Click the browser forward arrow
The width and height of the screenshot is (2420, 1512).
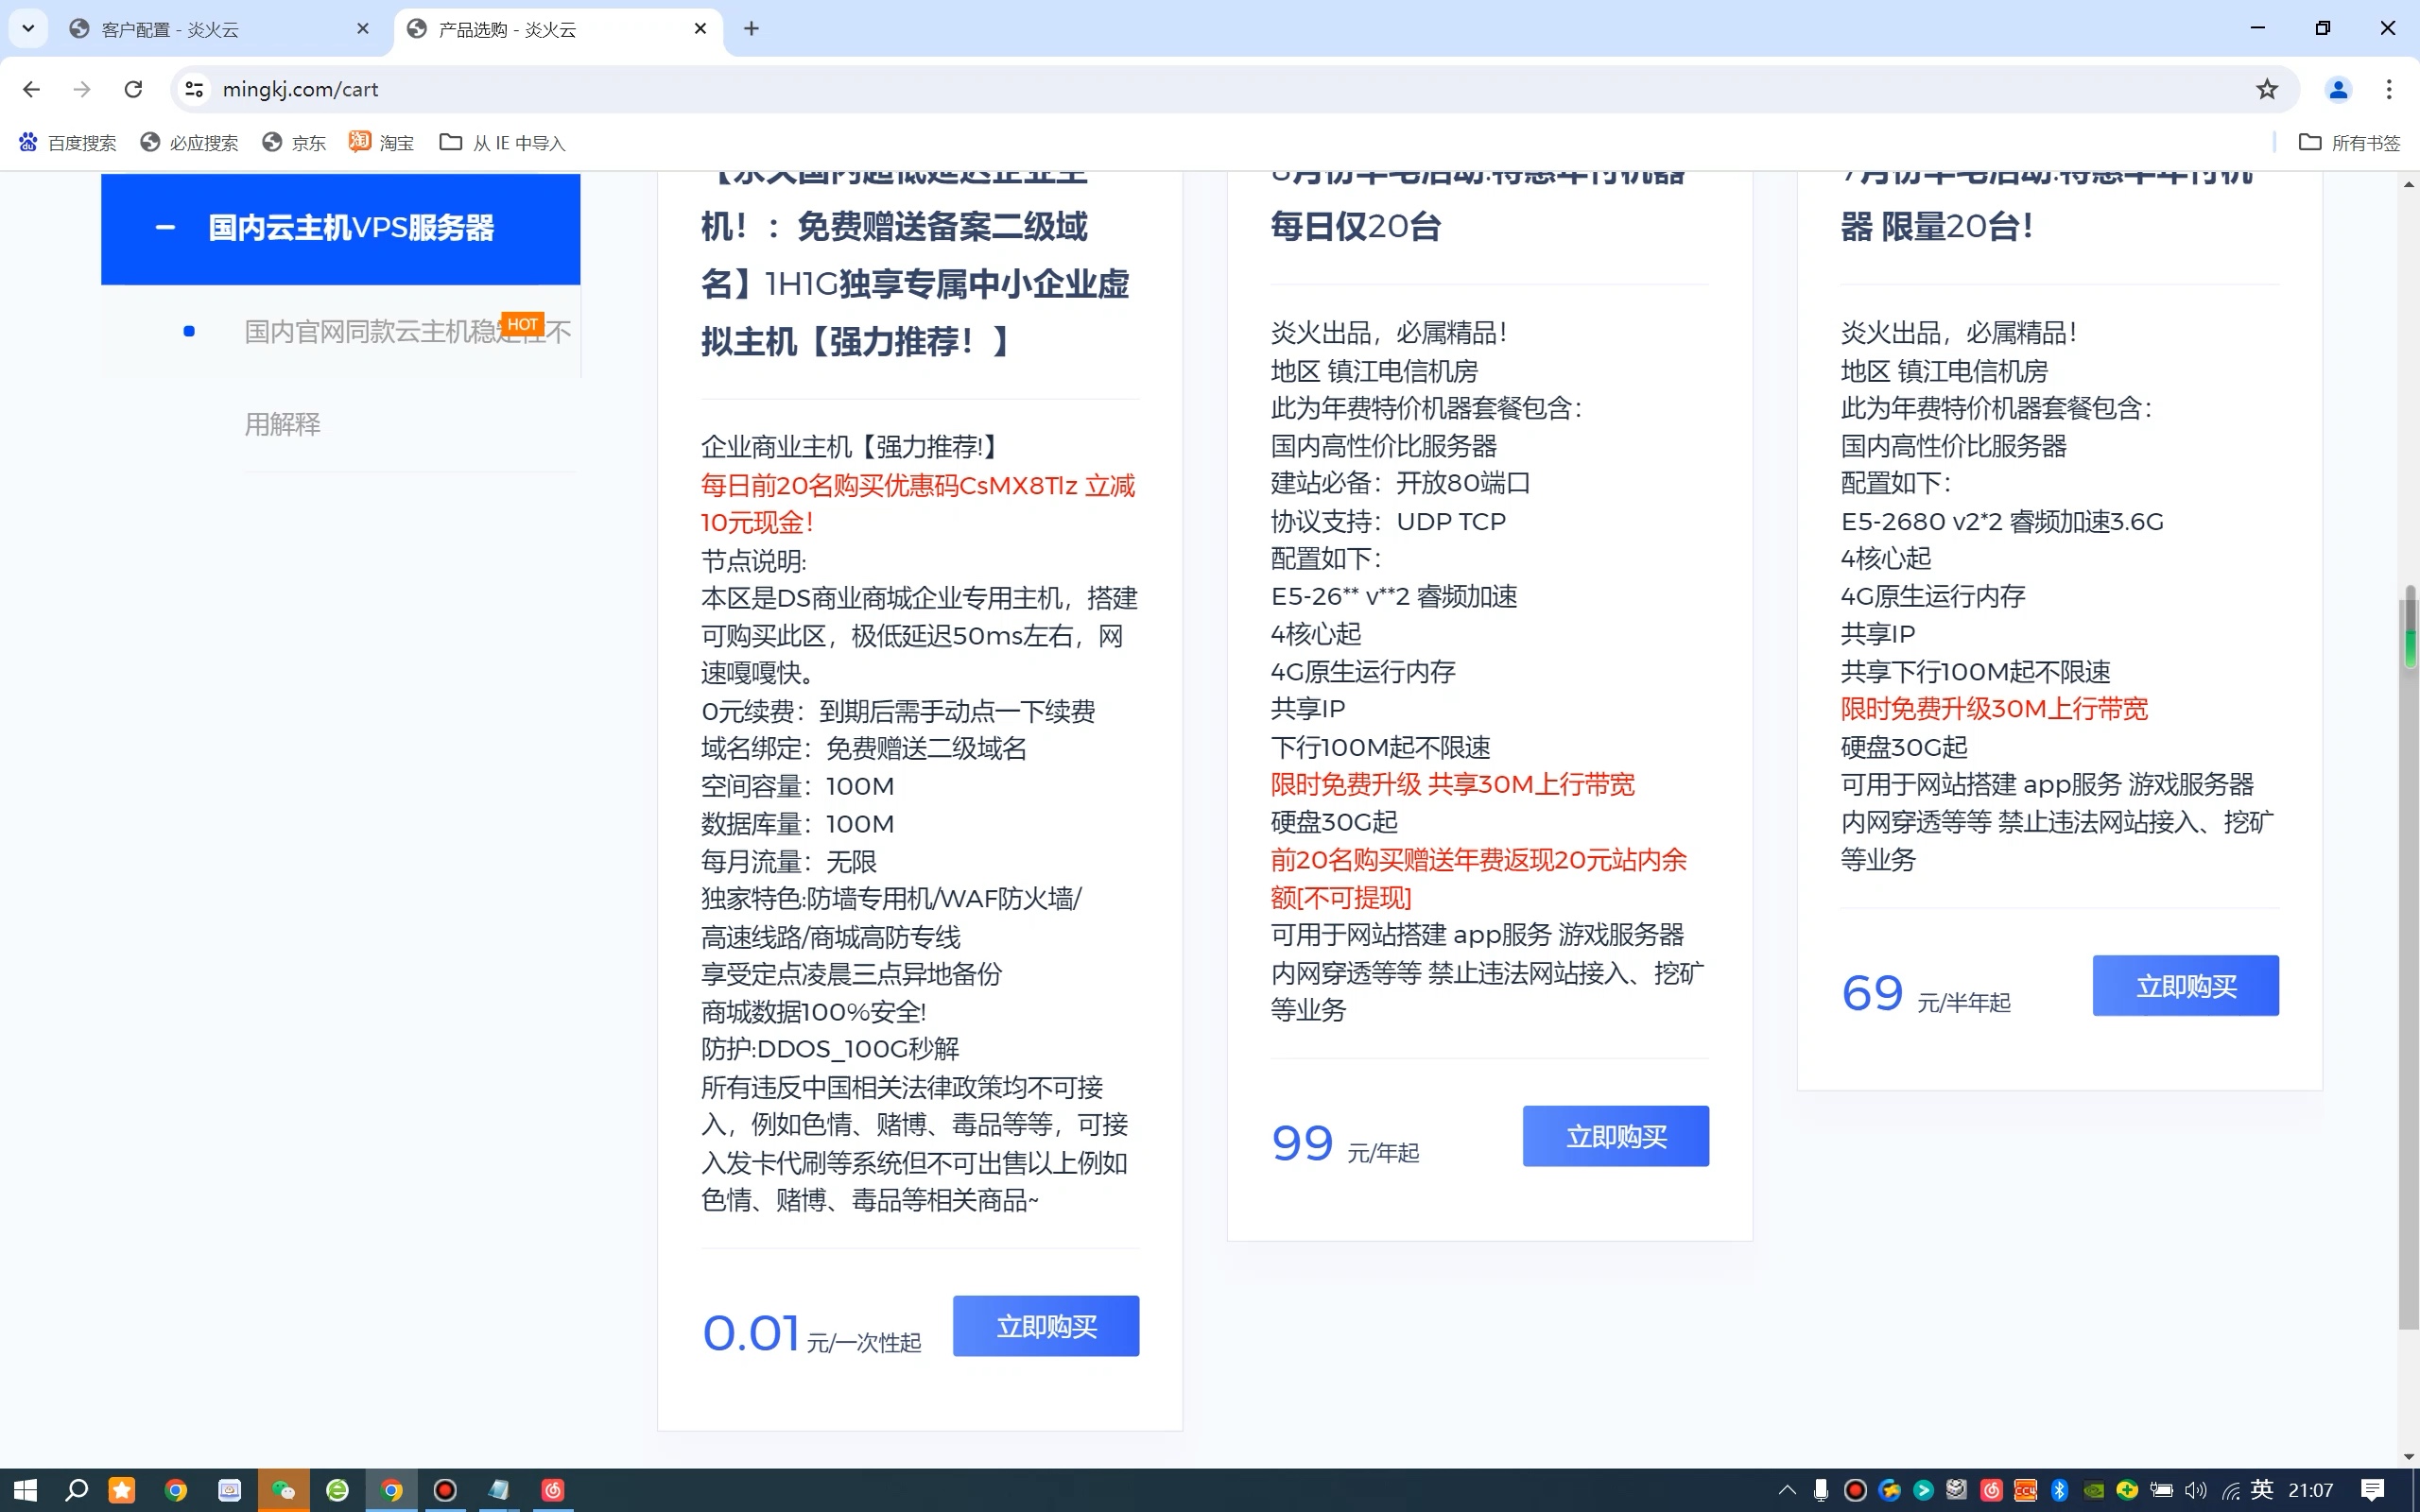click(x=82, y=89)
